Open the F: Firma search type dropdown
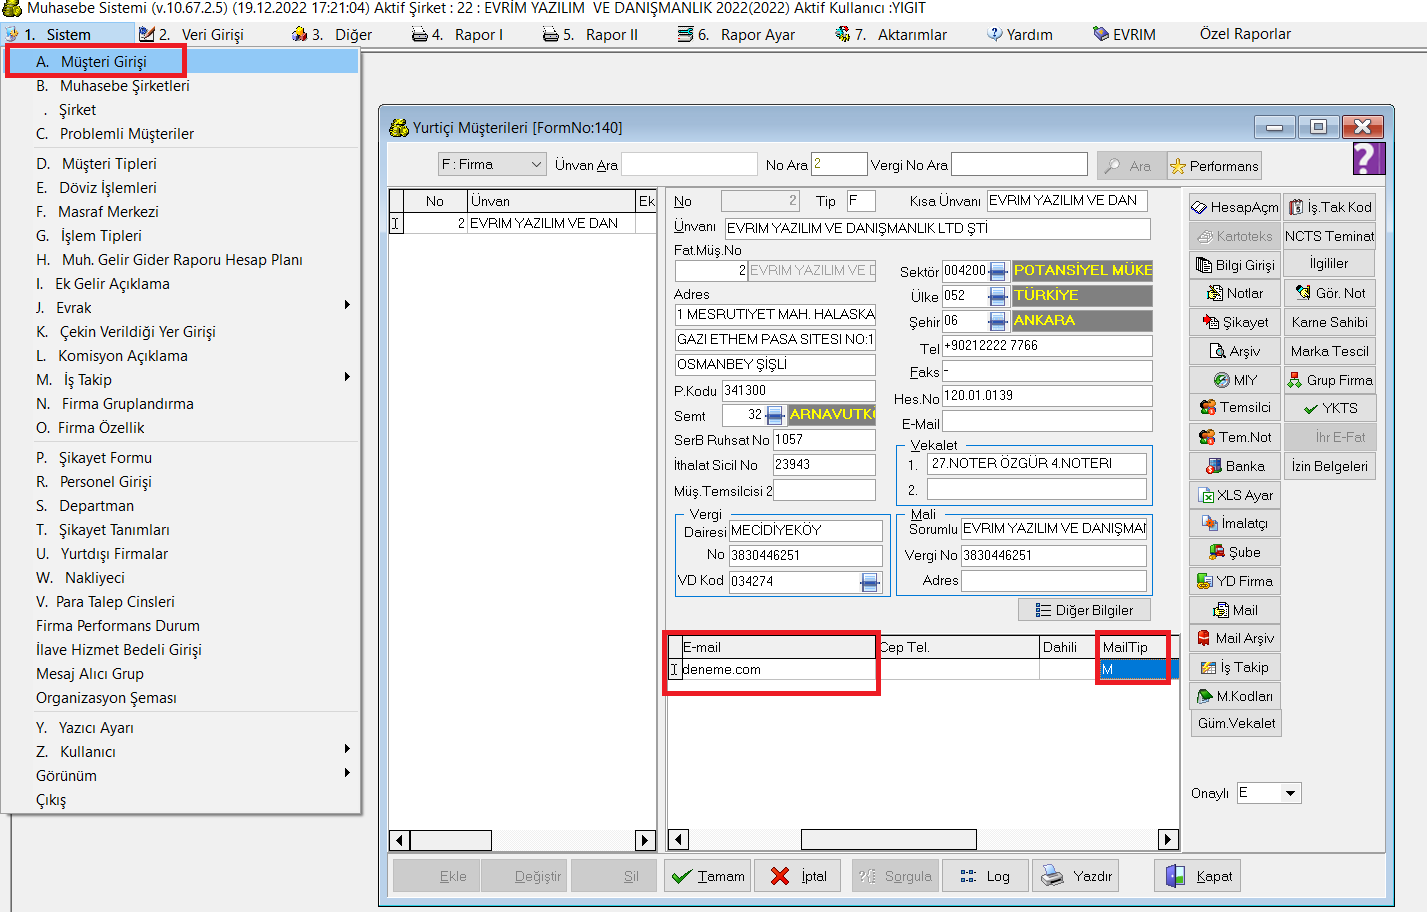Image resolution: width=1427 pixels, height=912 pixels. [492, 164]
